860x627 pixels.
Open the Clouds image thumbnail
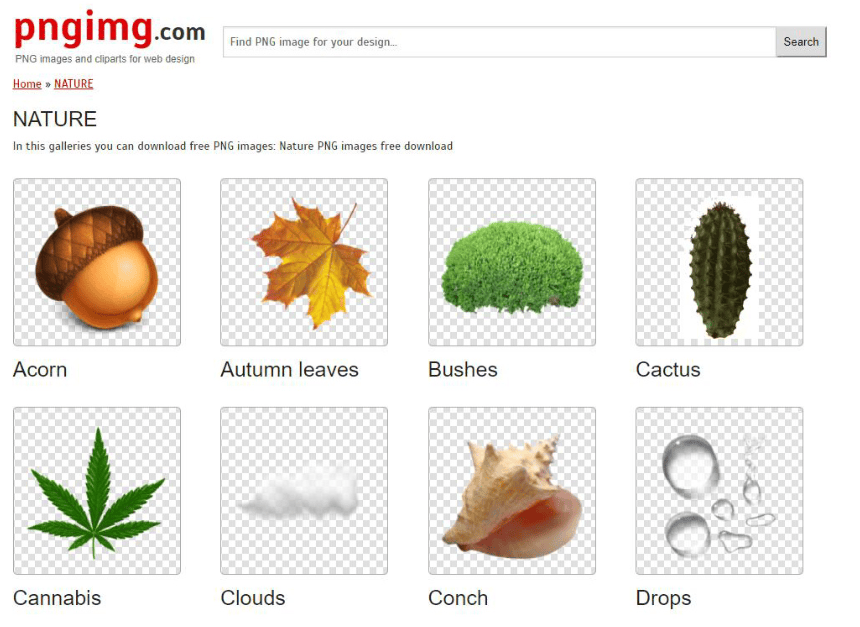coord(304,491)
